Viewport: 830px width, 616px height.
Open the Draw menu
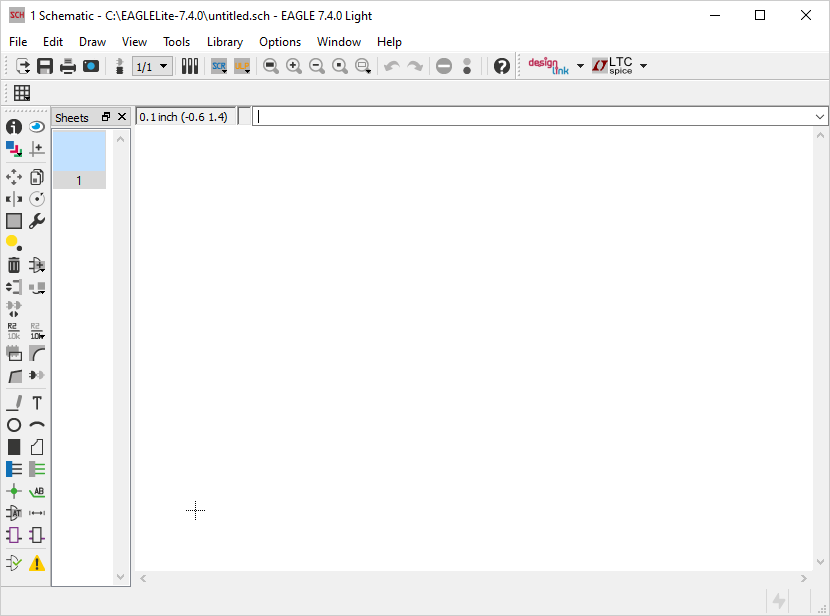point(92,42)
